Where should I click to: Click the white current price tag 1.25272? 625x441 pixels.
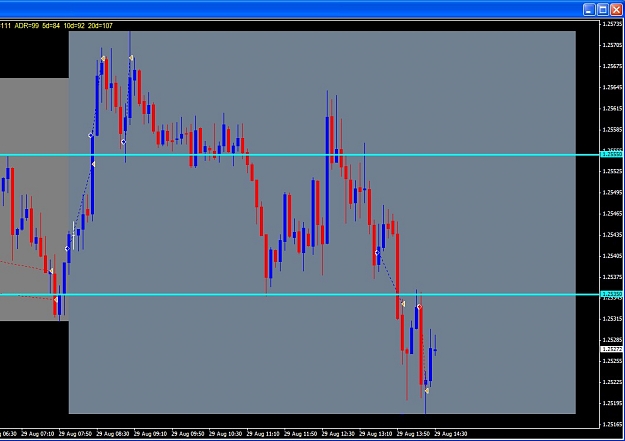tap(611, 349)
